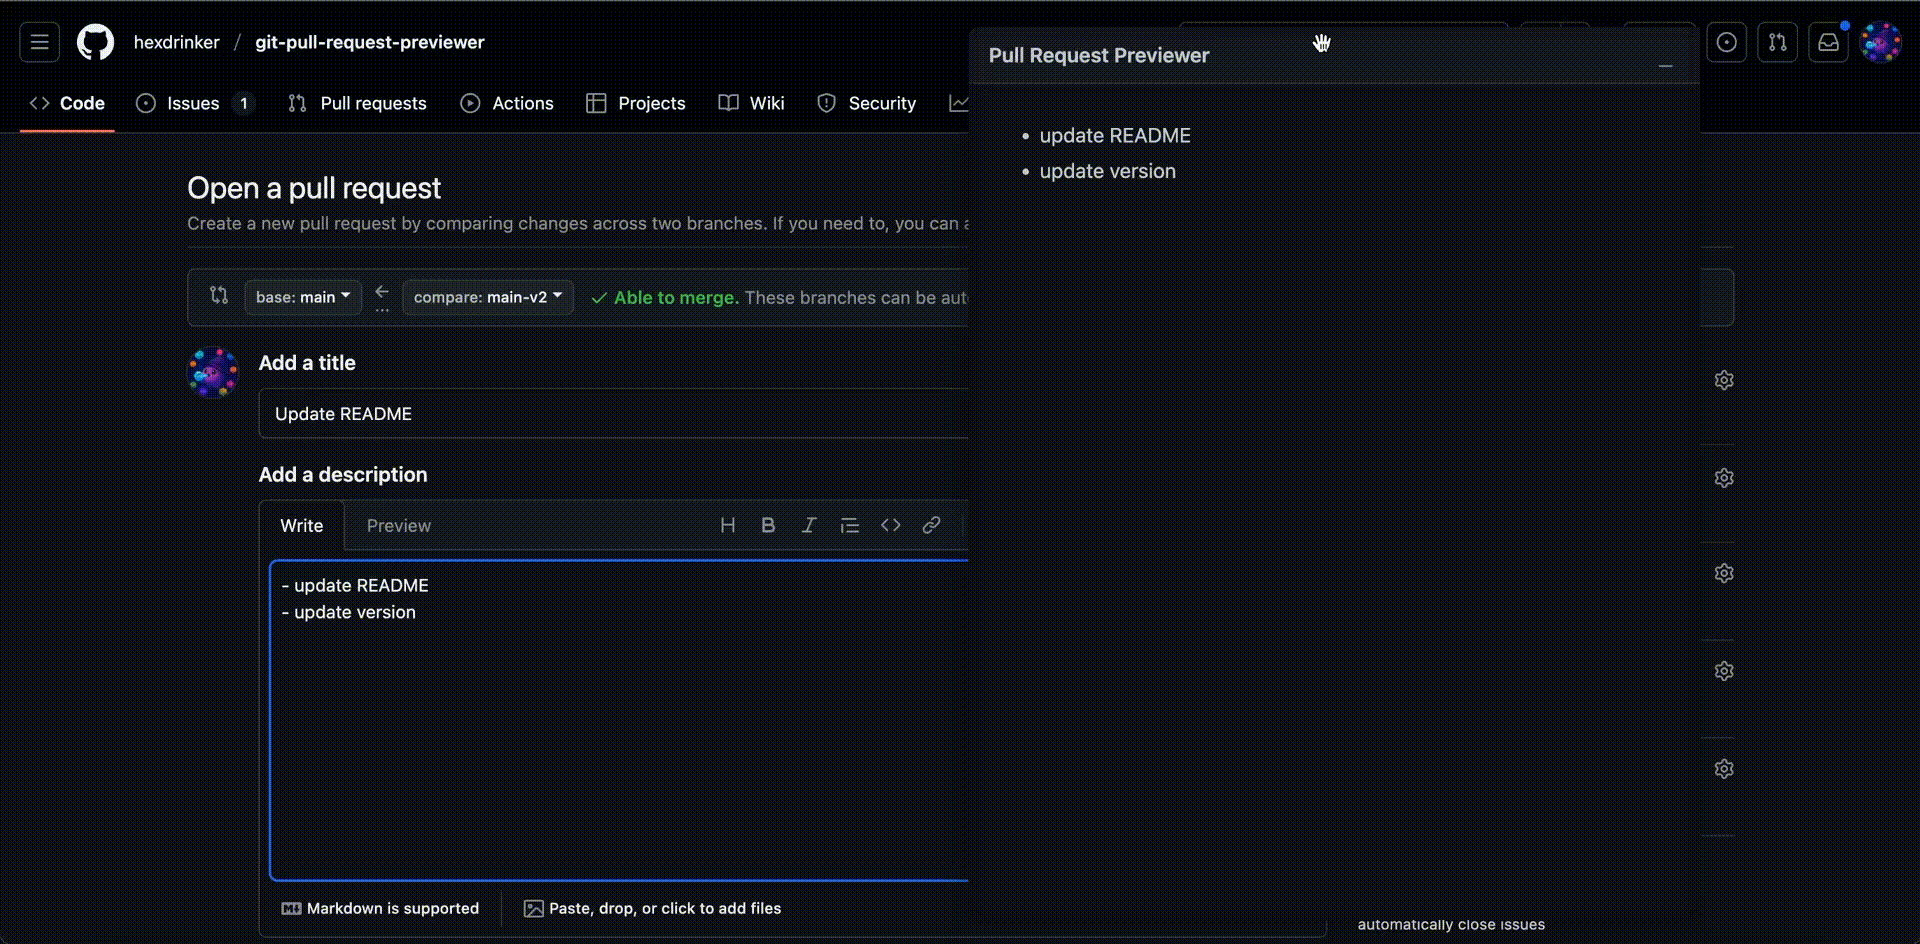Open the hamburger navigation menu

click(x=40, y=42)
